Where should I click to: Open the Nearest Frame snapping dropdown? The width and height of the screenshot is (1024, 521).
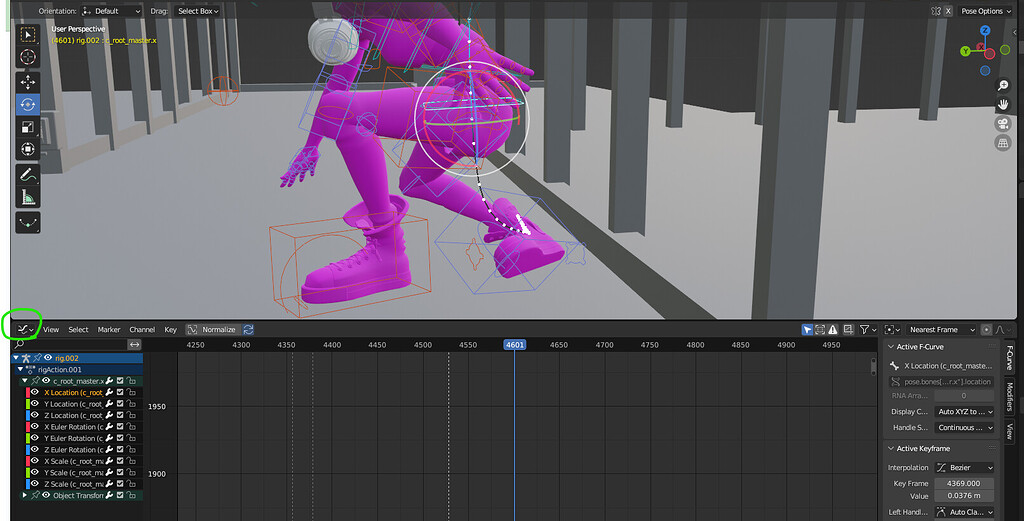[941, 330]
